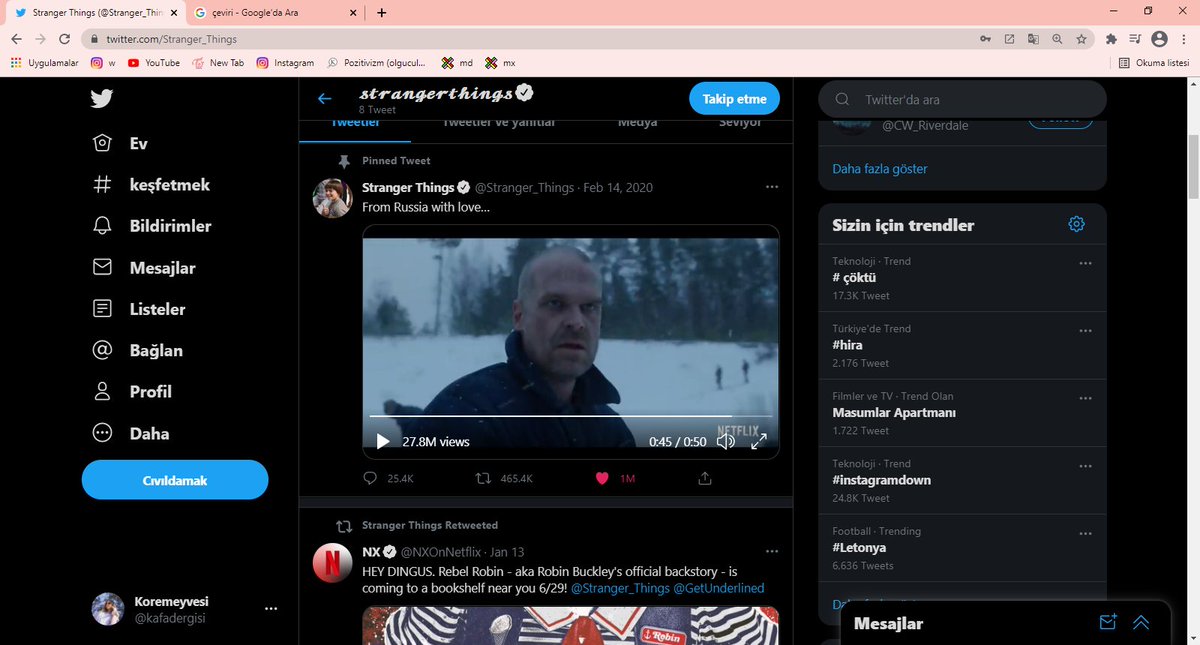Click the translate page icon
1200x645 pixels.
tap(1033, 39)
